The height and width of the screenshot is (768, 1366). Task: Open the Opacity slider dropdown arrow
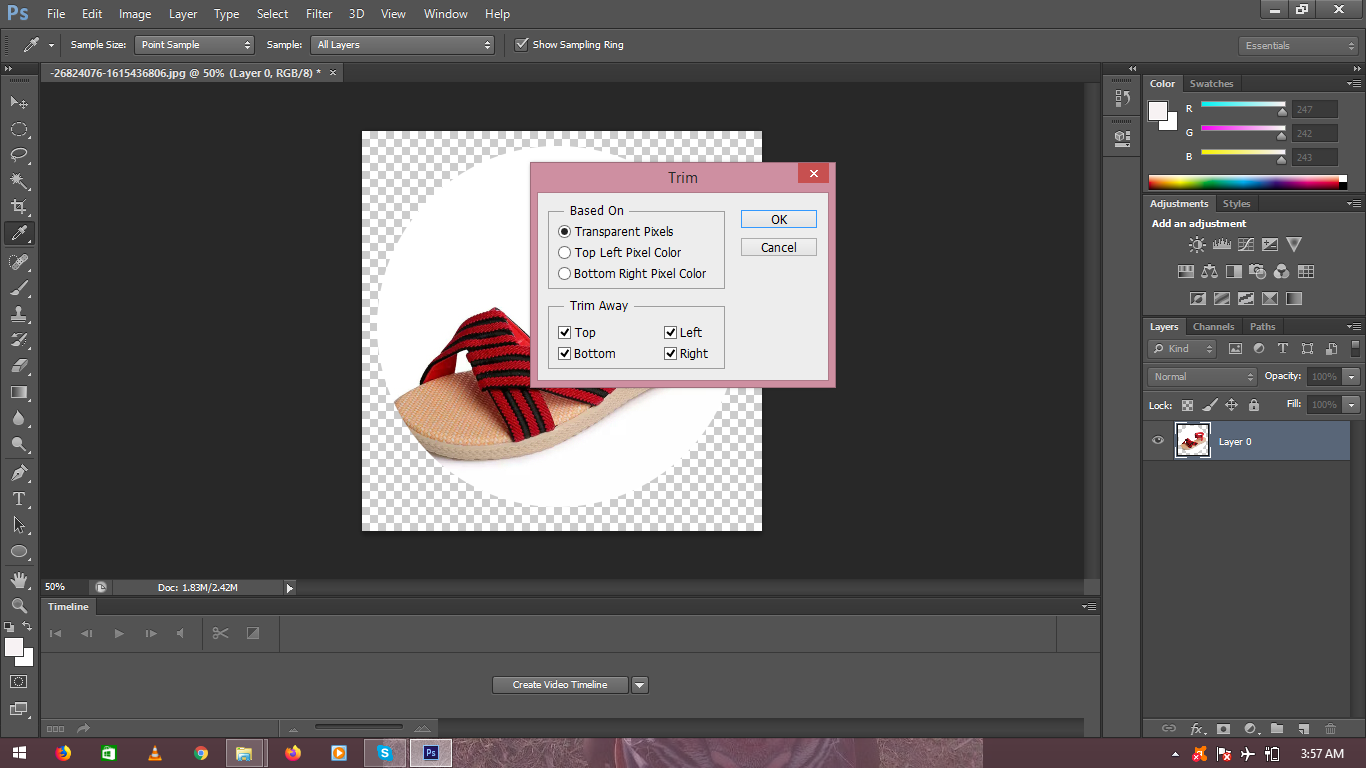coord(1352,376)
